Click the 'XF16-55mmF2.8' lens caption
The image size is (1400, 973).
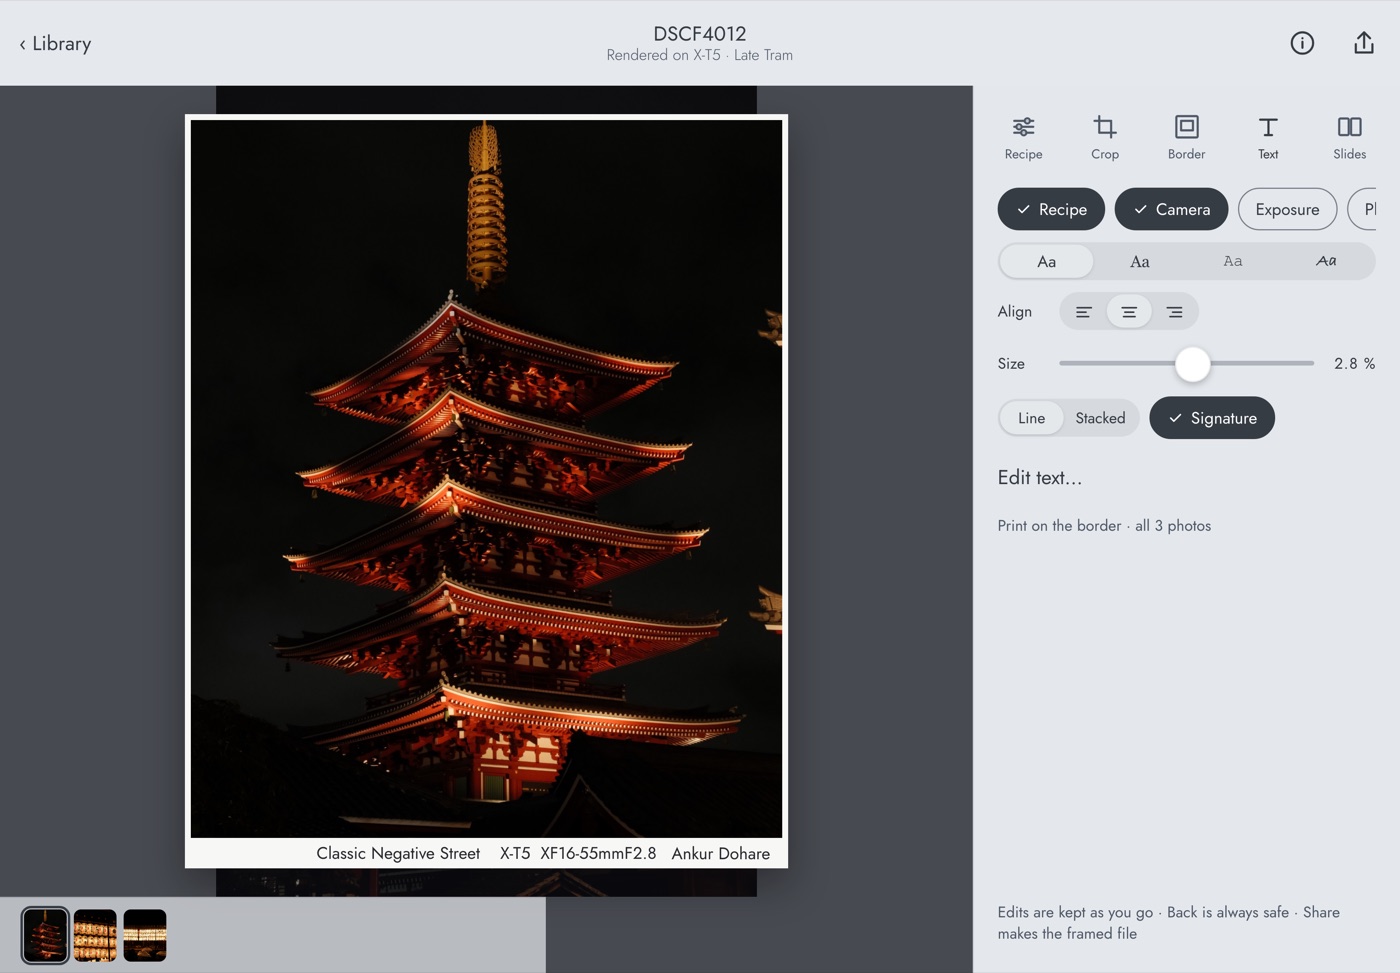pos(598,854)
